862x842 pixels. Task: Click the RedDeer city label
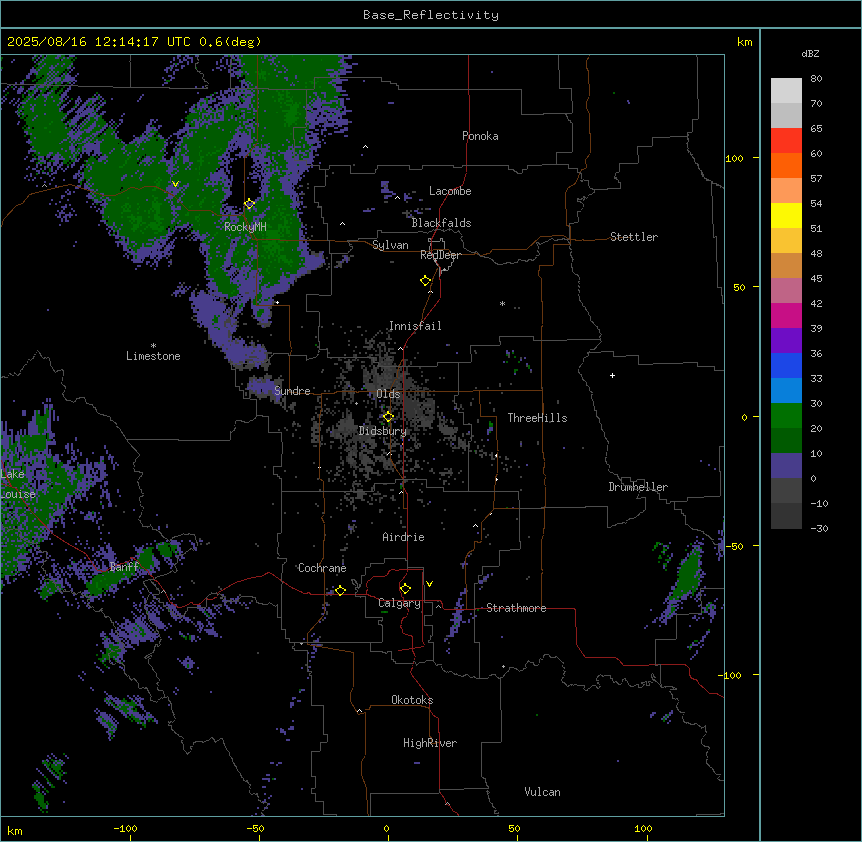[x=440, y=255]
